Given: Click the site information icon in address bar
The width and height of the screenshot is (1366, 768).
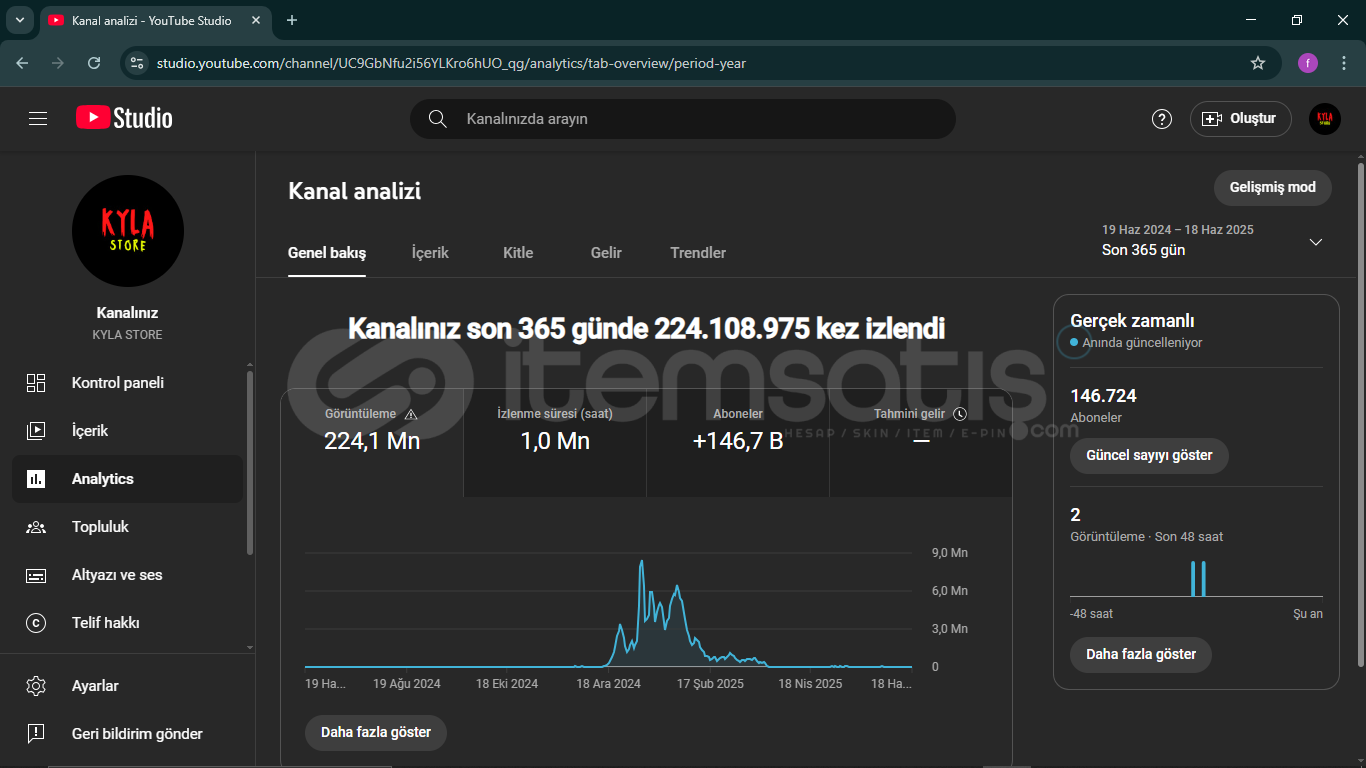Looking at the screenshot, I should (x=137, y=63).
